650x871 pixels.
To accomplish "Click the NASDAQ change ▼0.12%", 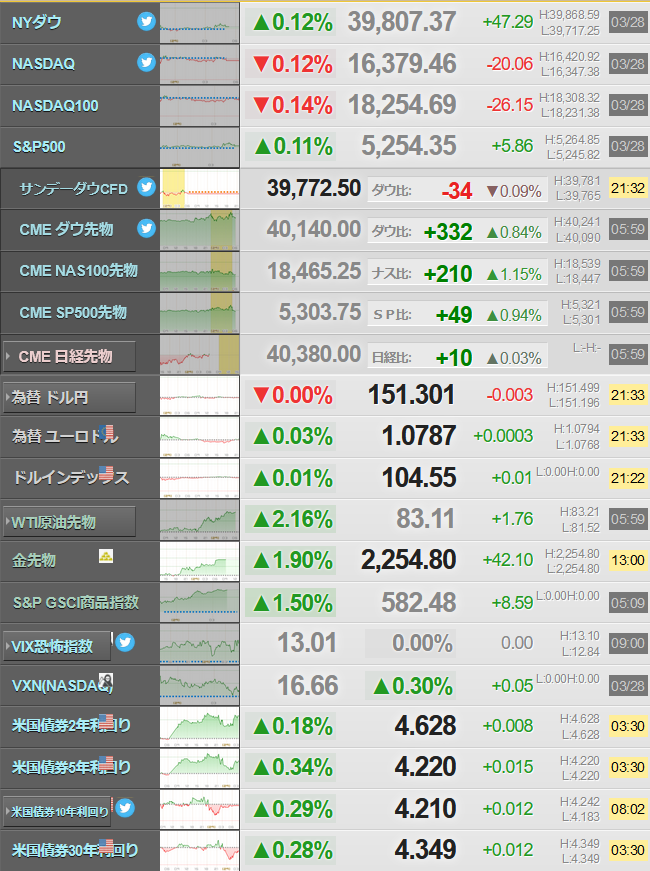I will [x=293, y=64].
